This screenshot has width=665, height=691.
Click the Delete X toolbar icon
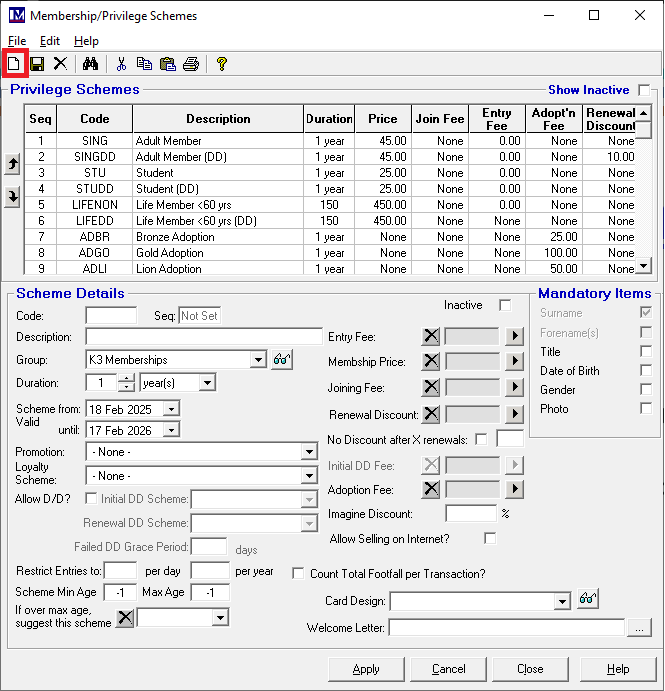tap(60, 64)
